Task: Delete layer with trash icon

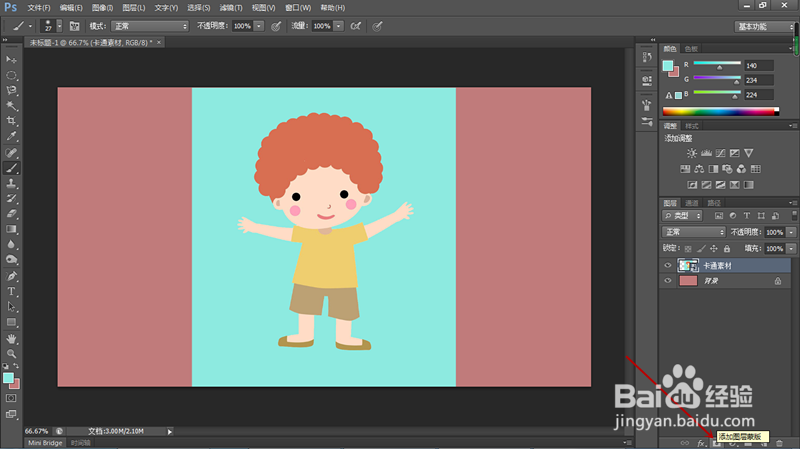Action: pos(779,443)
